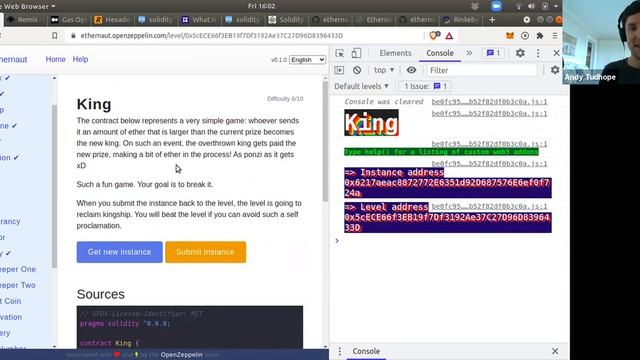Click the Brave shields icon
The width and height of the screenshot is (640, 360).
click(x=434, y=36)
